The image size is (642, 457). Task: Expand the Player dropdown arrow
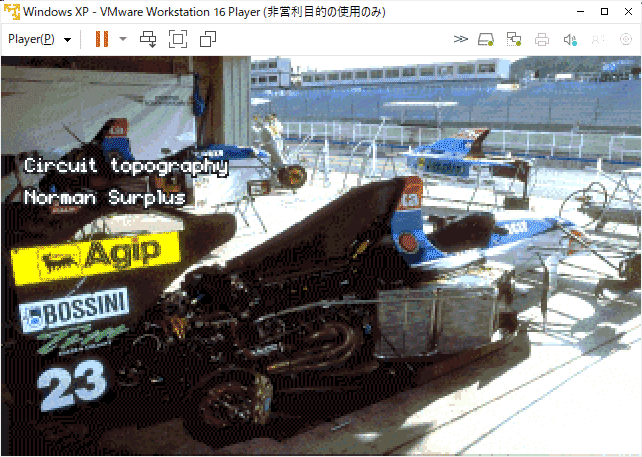(67, 40)
